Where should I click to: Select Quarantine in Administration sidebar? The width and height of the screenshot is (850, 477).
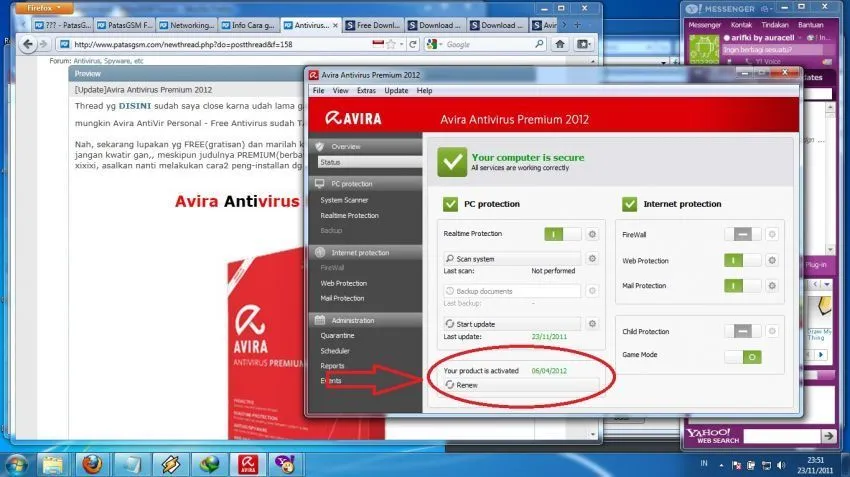tap(337, 336)
